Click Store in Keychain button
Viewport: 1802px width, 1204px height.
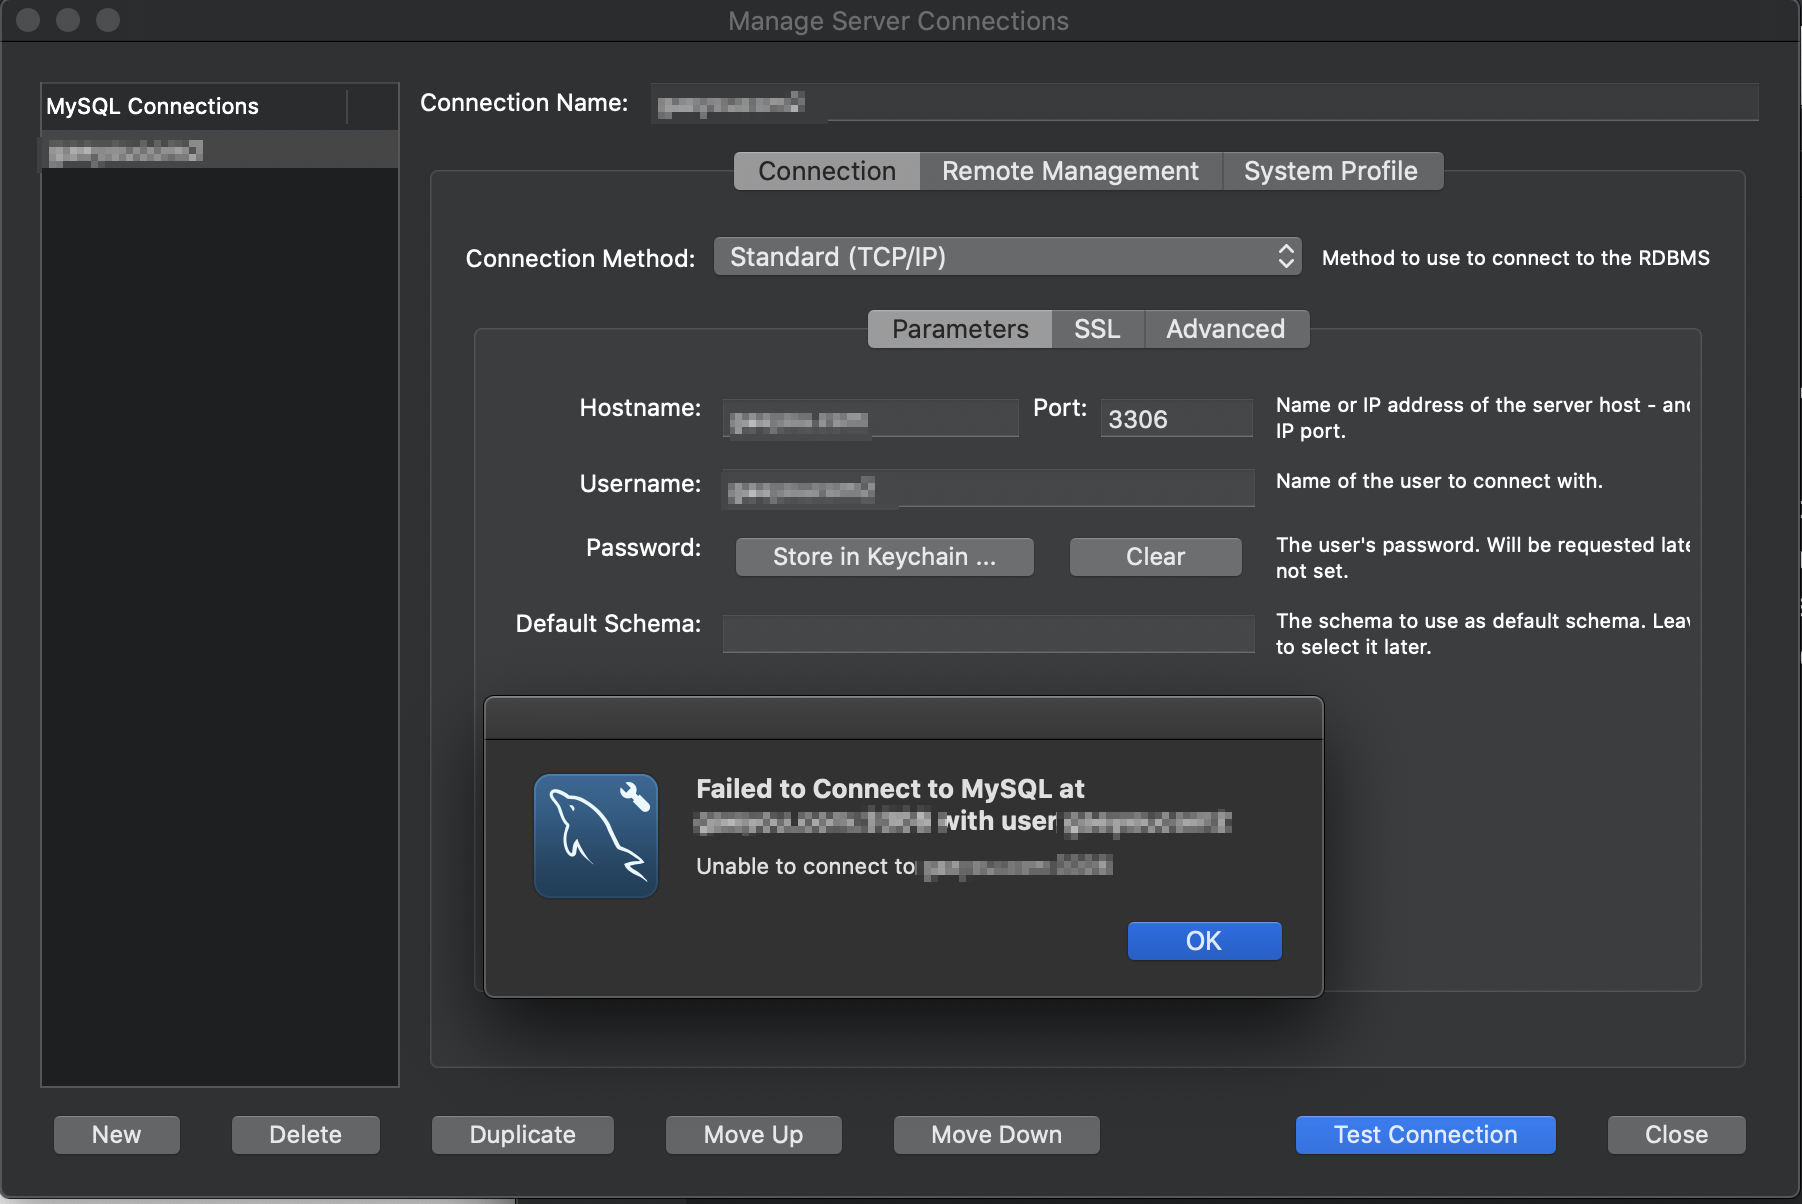(x=885, y=557)
